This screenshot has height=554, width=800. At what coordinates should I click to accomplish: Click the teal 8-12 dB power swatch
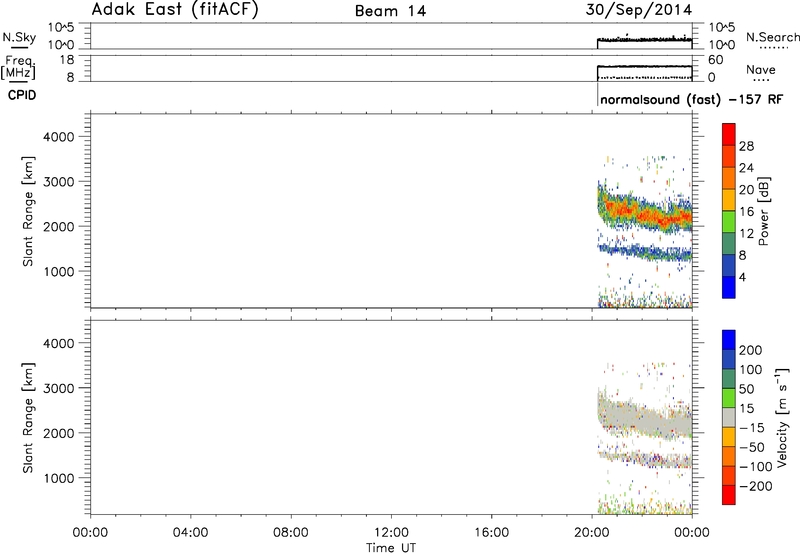tap(729, 244)
